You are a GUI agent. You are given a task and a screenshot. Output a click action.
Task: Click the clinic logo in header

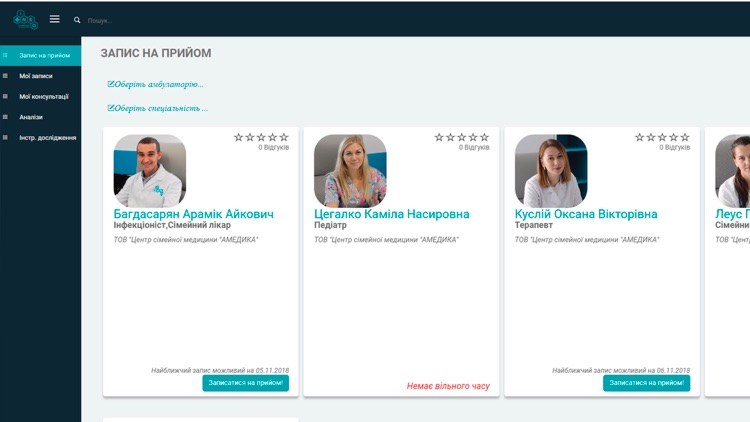pyautogui.click(x=25, y=20)
